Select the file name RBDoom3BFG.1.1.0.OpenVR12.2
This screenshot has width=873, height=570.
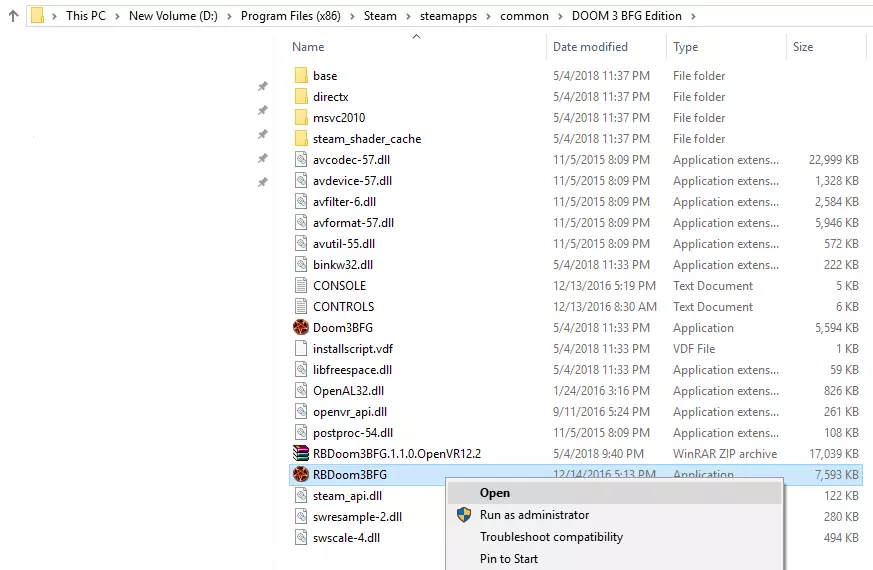[397, 454]
